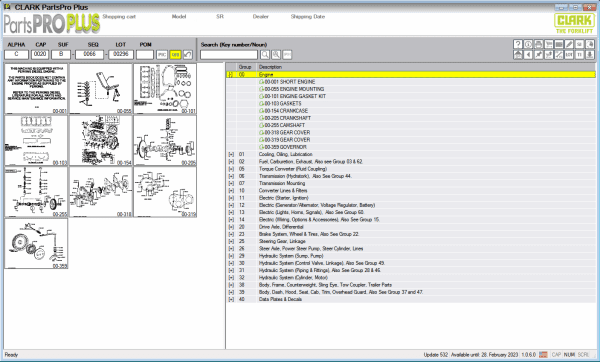Click the Search key number input field
Screen dimensions: 600x362
coord(229,55)
